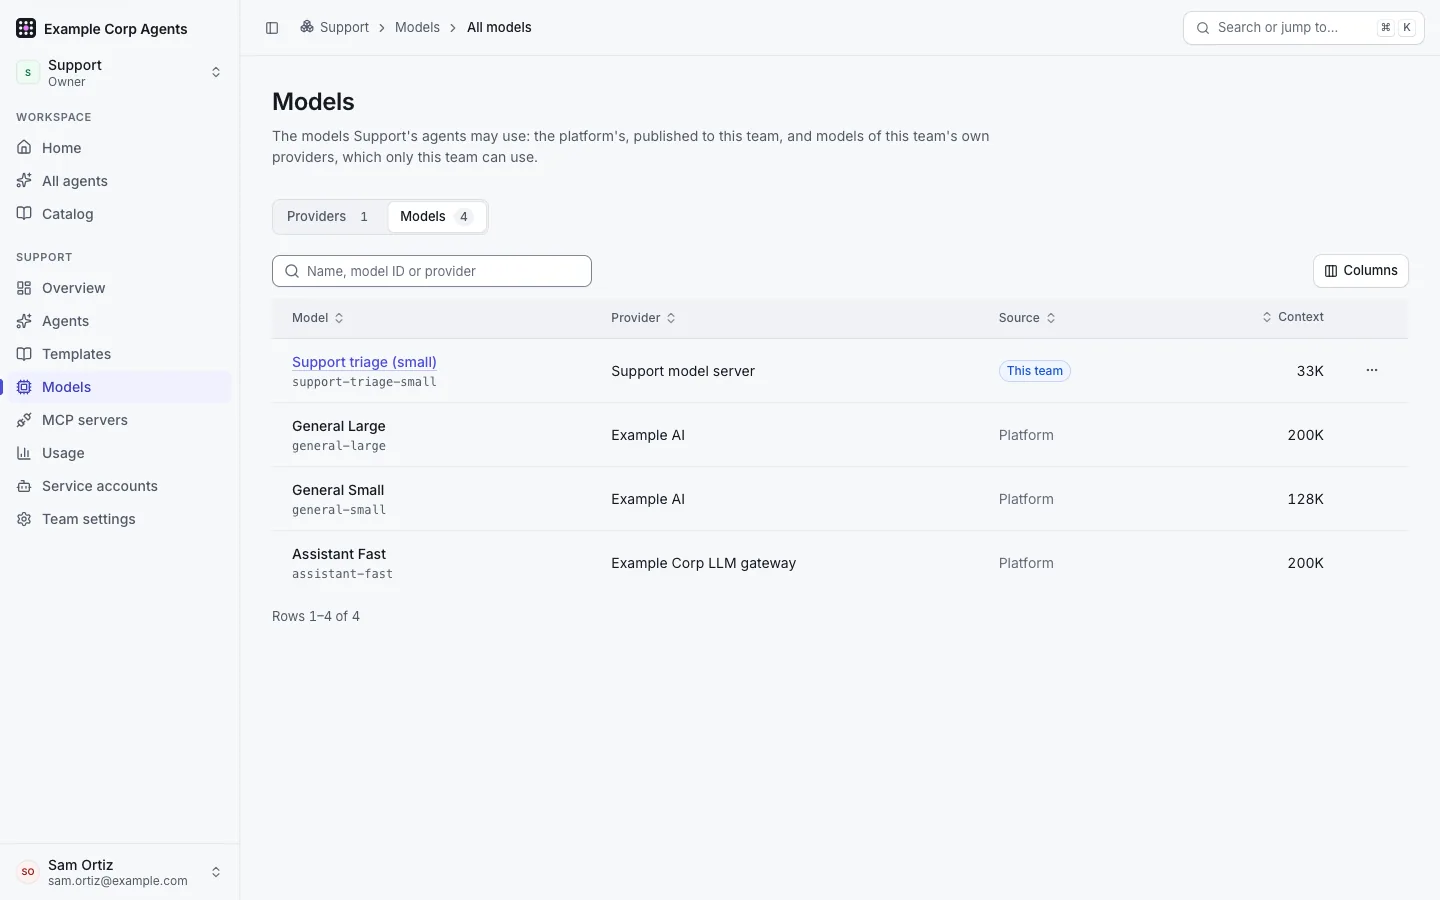Open row actions for Support triage (small)
This screenshot has height=900, width=1440.
pos(1372,370)
